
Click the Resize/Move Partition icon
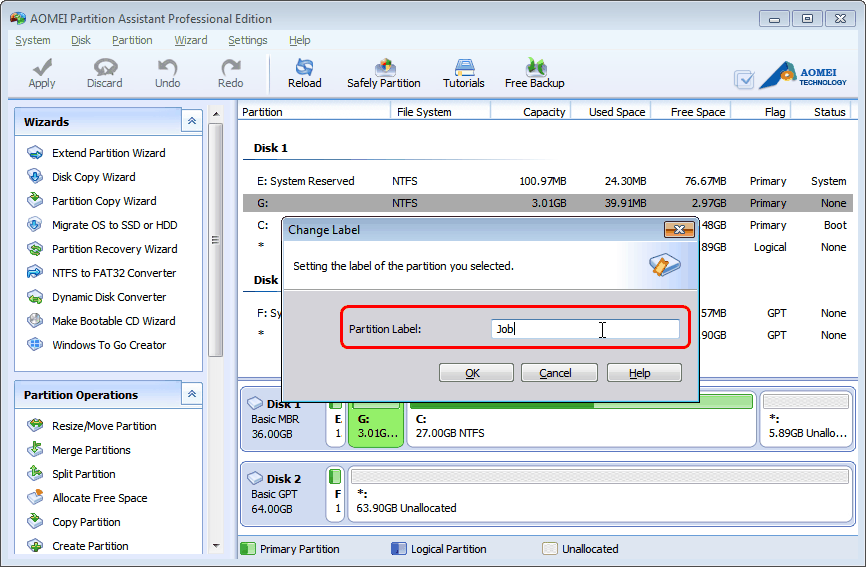pyautogui.click(x=35, y=426)
